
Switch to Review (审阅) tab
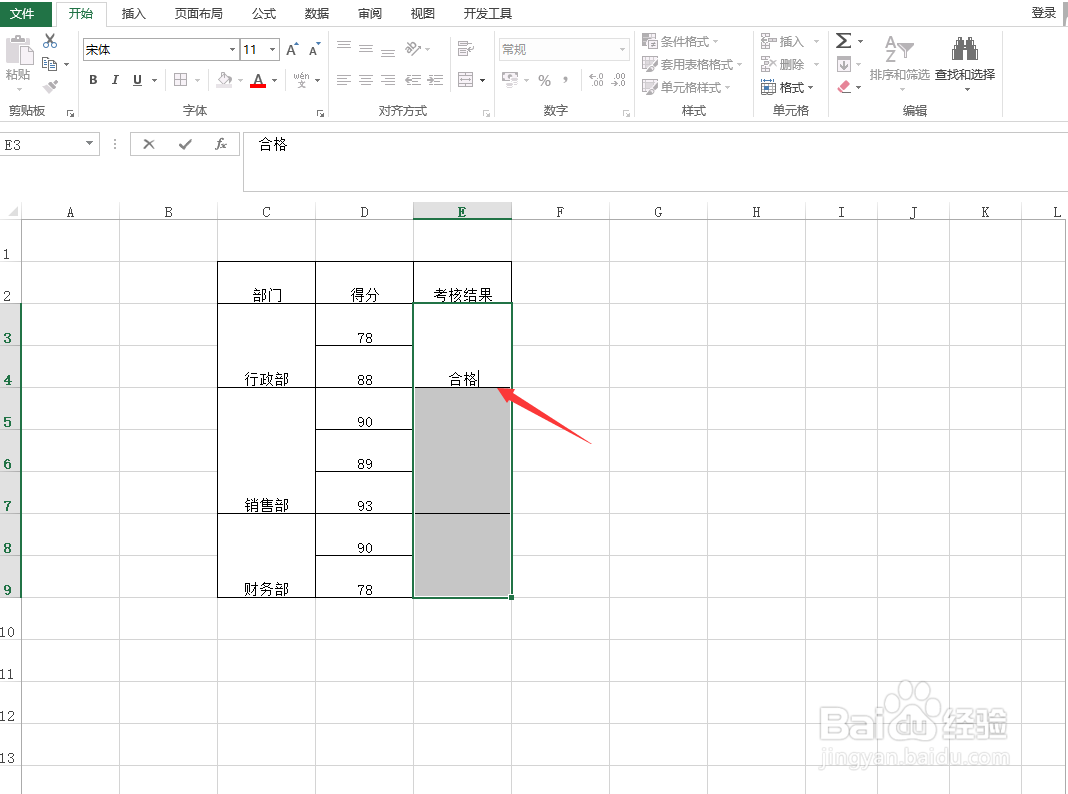point(370,14)
